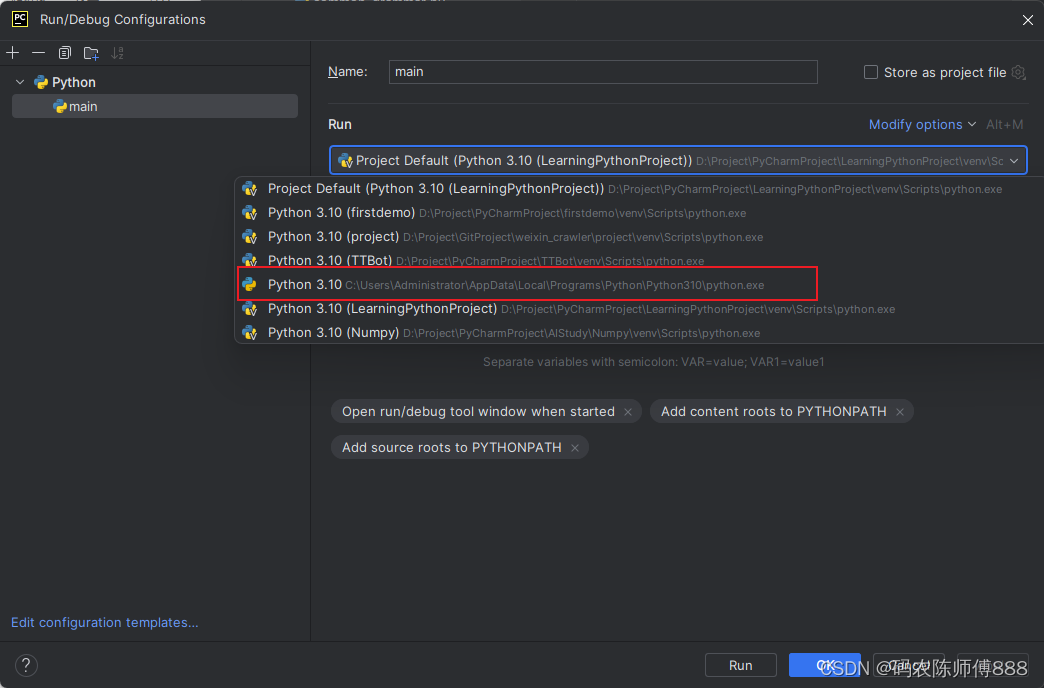Sort configurations alphabetically
This screenshot has width=1044, height=688.
pyautogui.click(x=117, y=53)
